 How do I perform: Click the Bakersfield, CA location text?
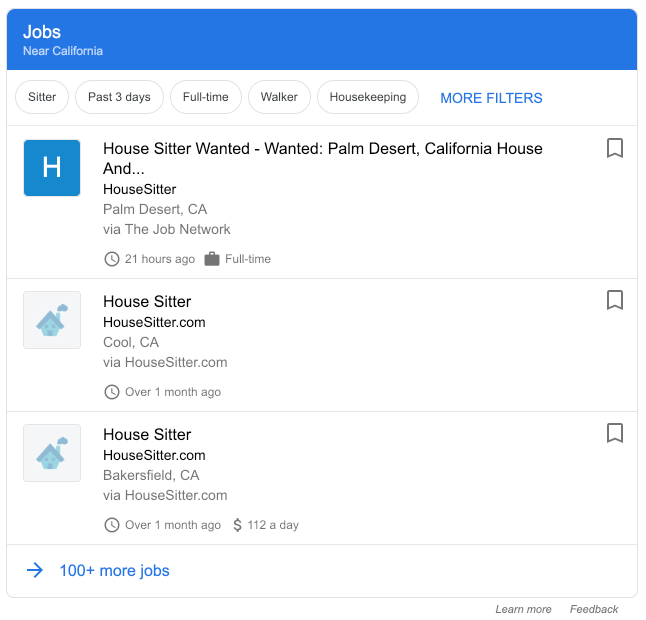click(151, 475)
